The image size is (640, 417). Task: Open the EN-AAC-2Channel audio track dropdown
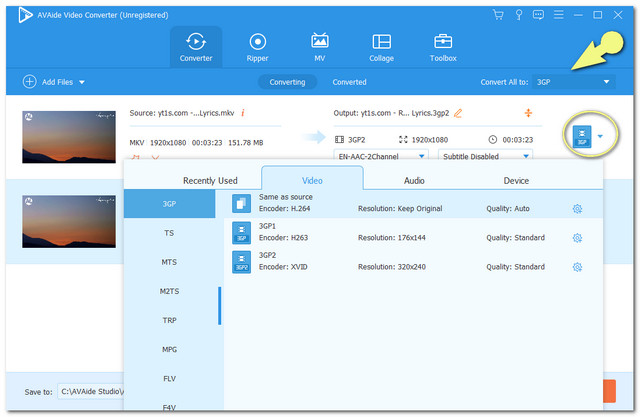coord(381,156)
